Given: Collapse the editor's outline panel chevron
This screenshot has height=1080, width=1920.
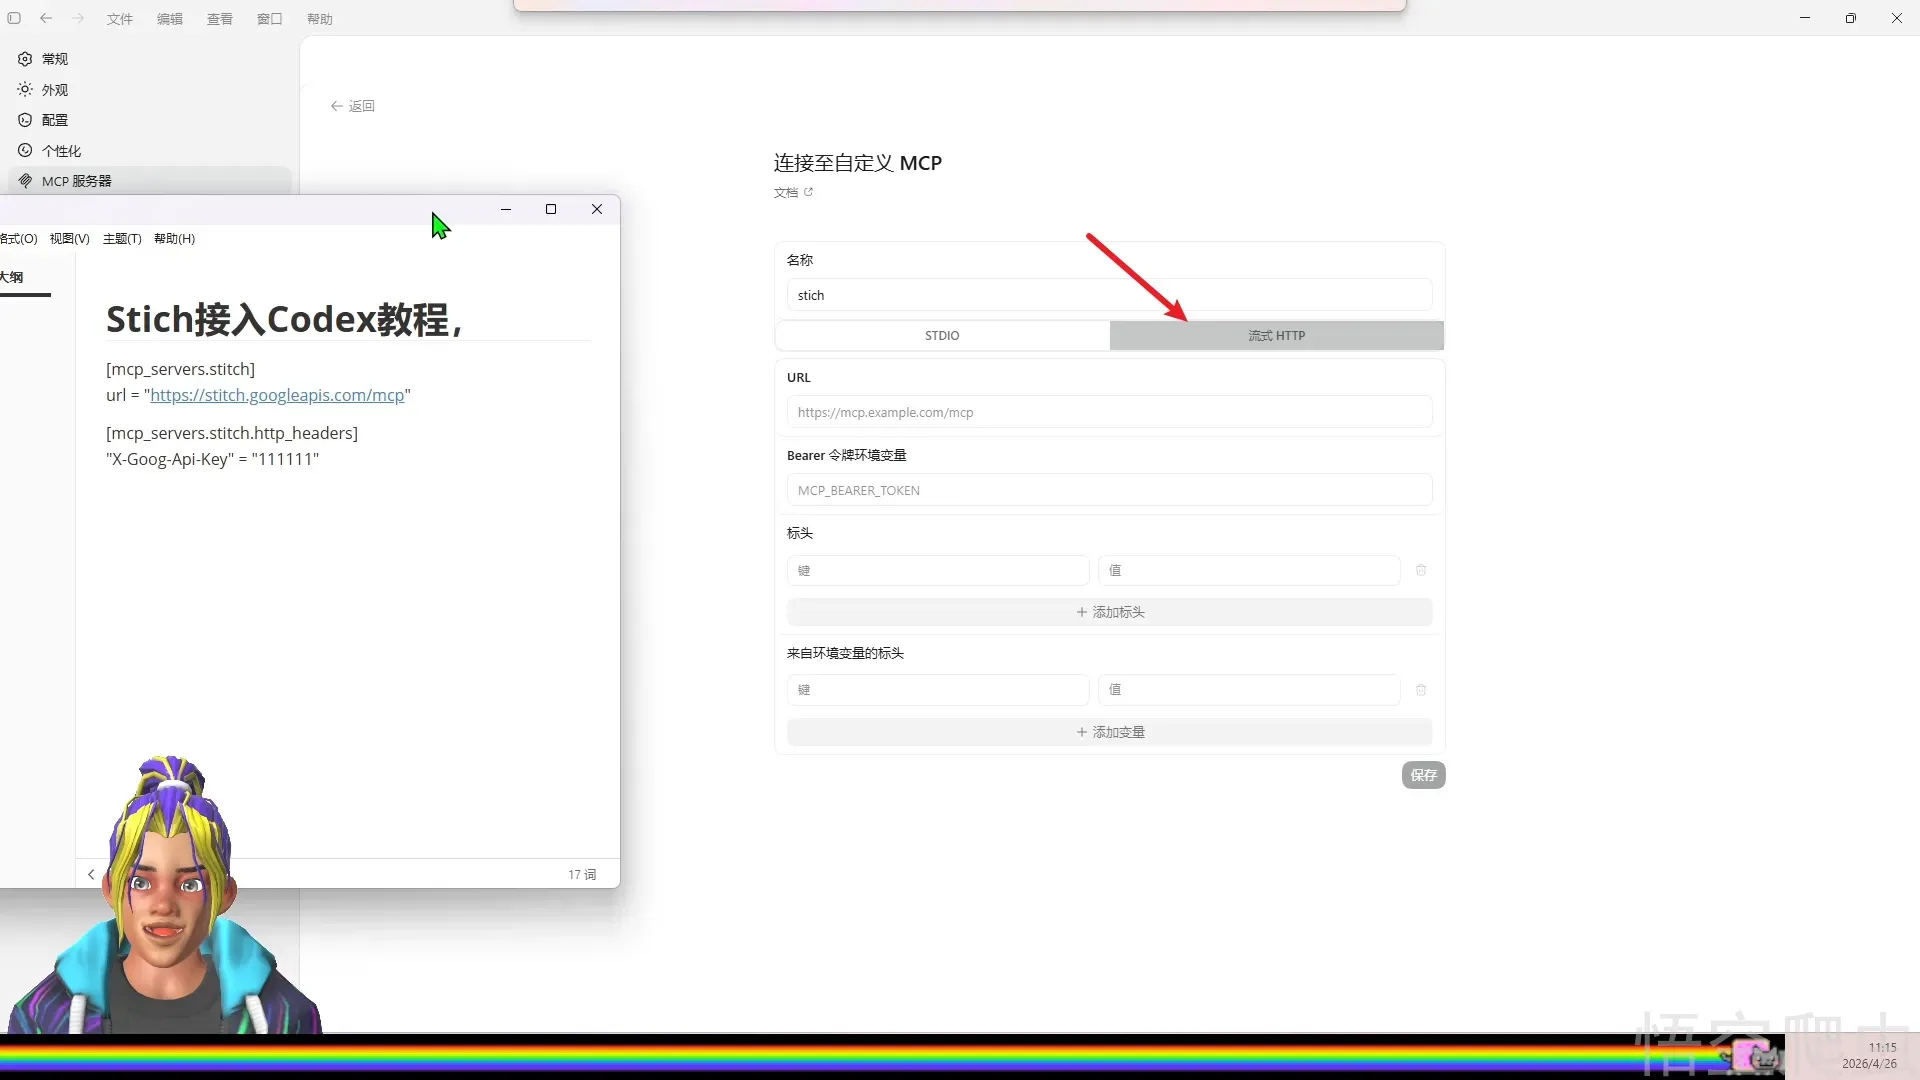Looking at the screenshot, I should [91, 874].
